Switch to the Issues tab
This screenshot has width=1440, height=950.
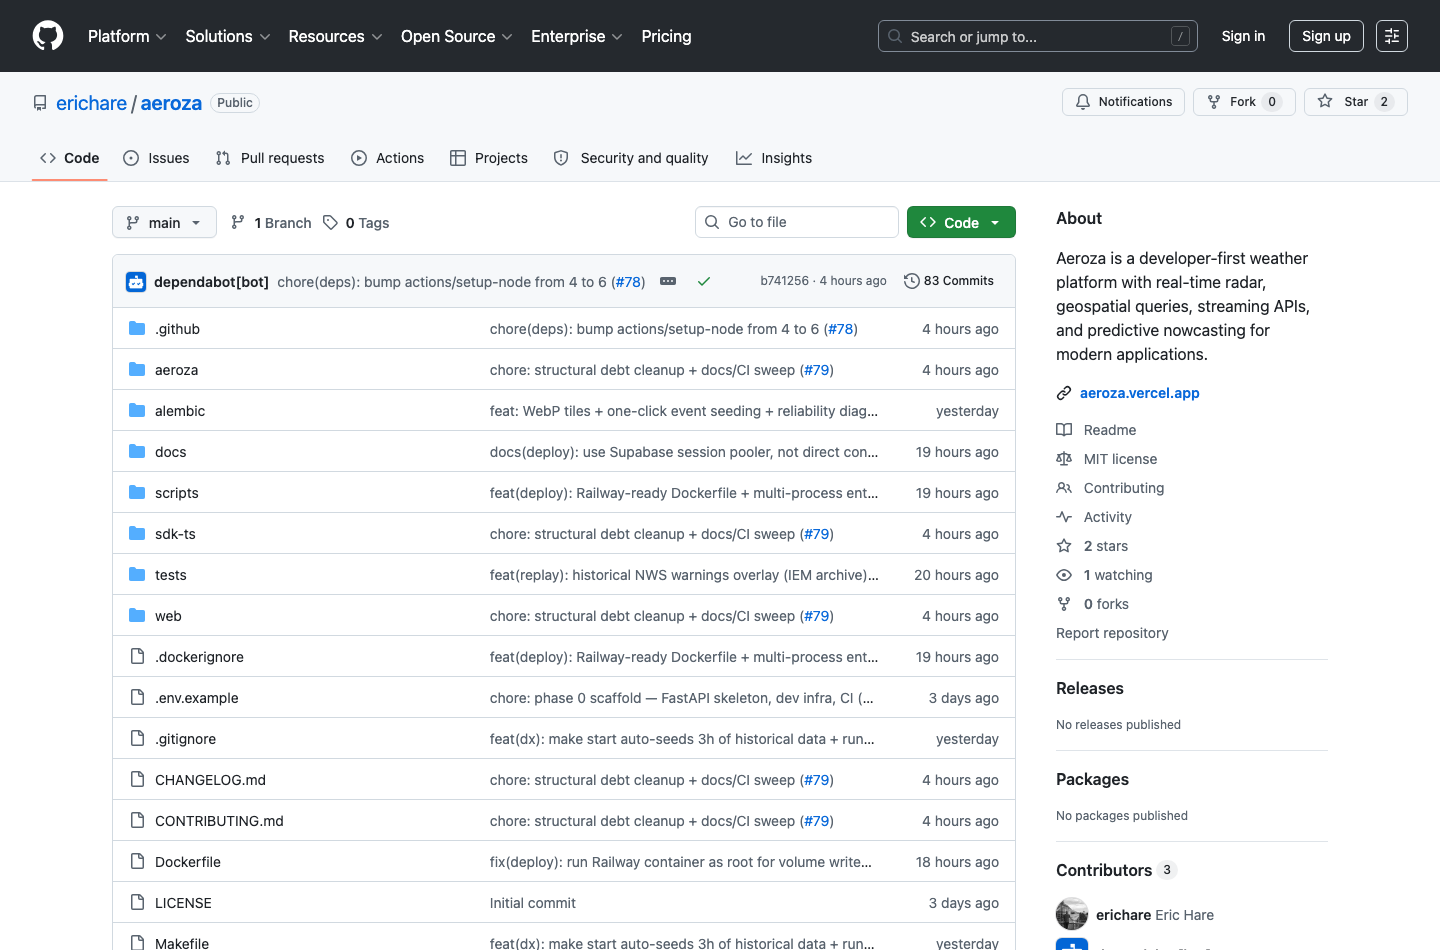(156, 158)
